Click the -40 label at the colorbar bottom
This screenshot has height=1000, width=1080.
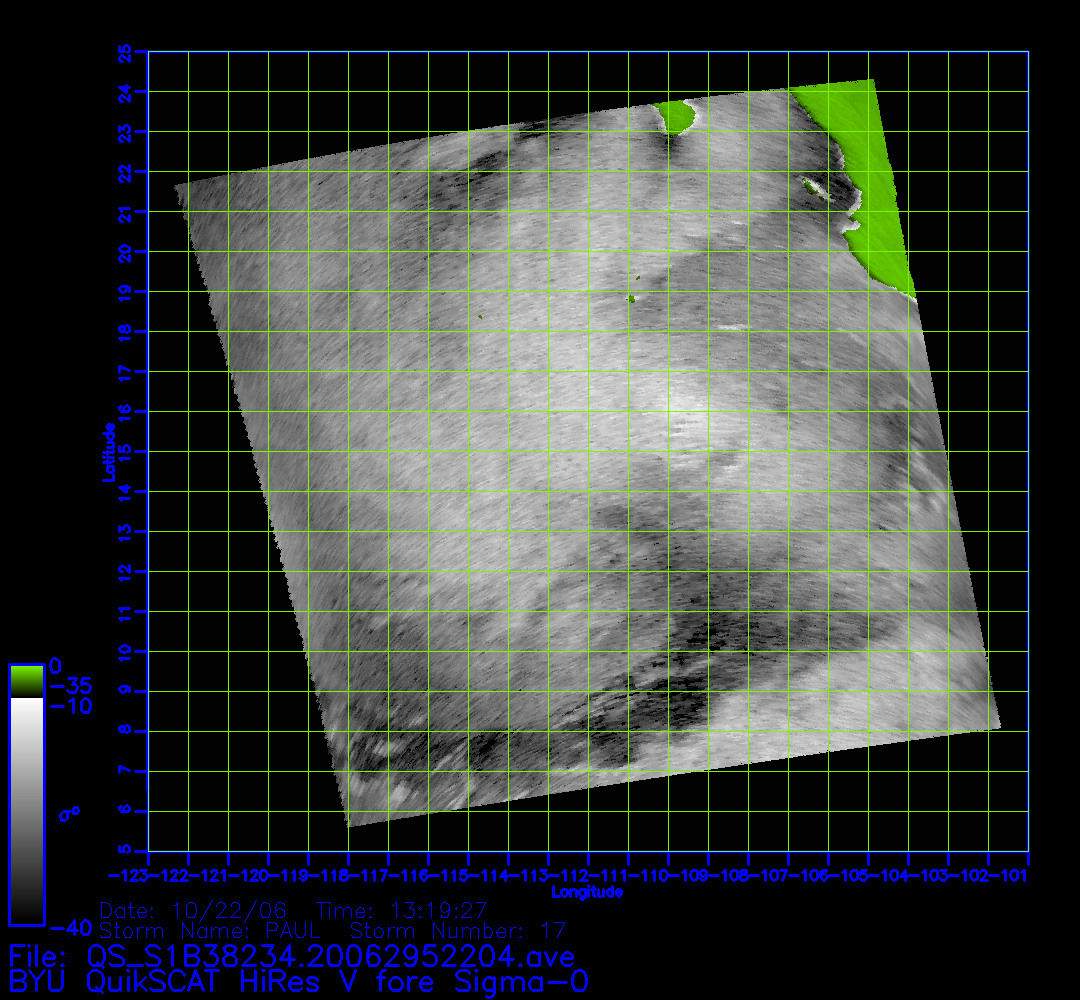coord(69,928)
